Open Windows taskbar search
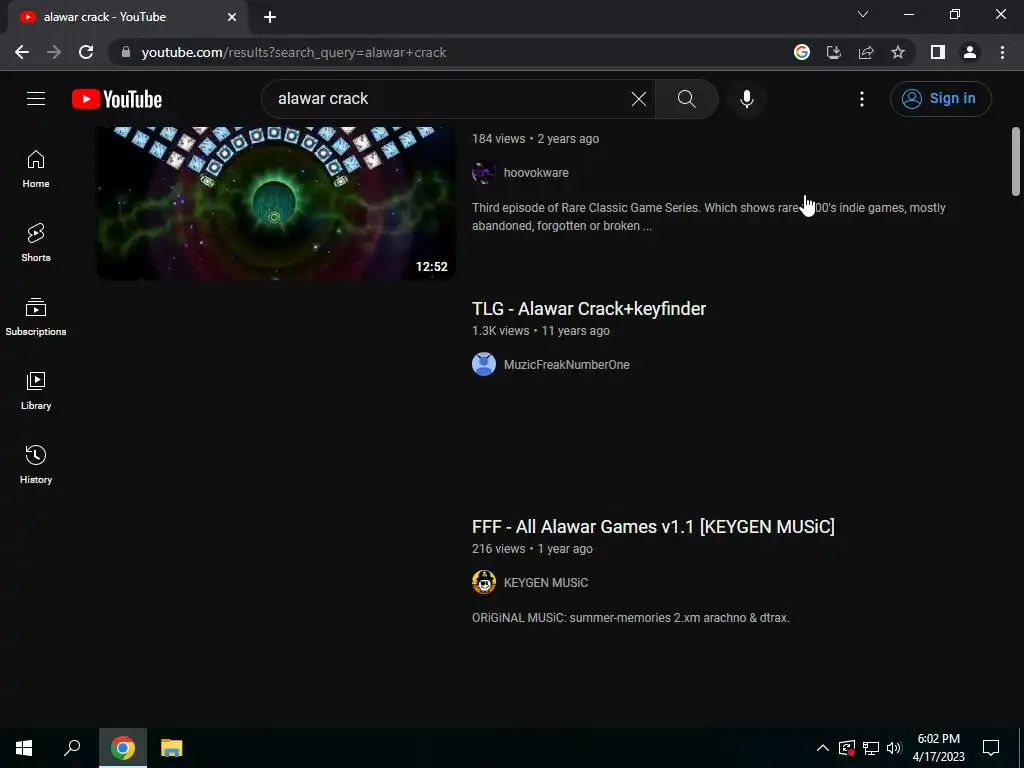The width and height of the screenshot is (1024, 768). click(72, 748)
